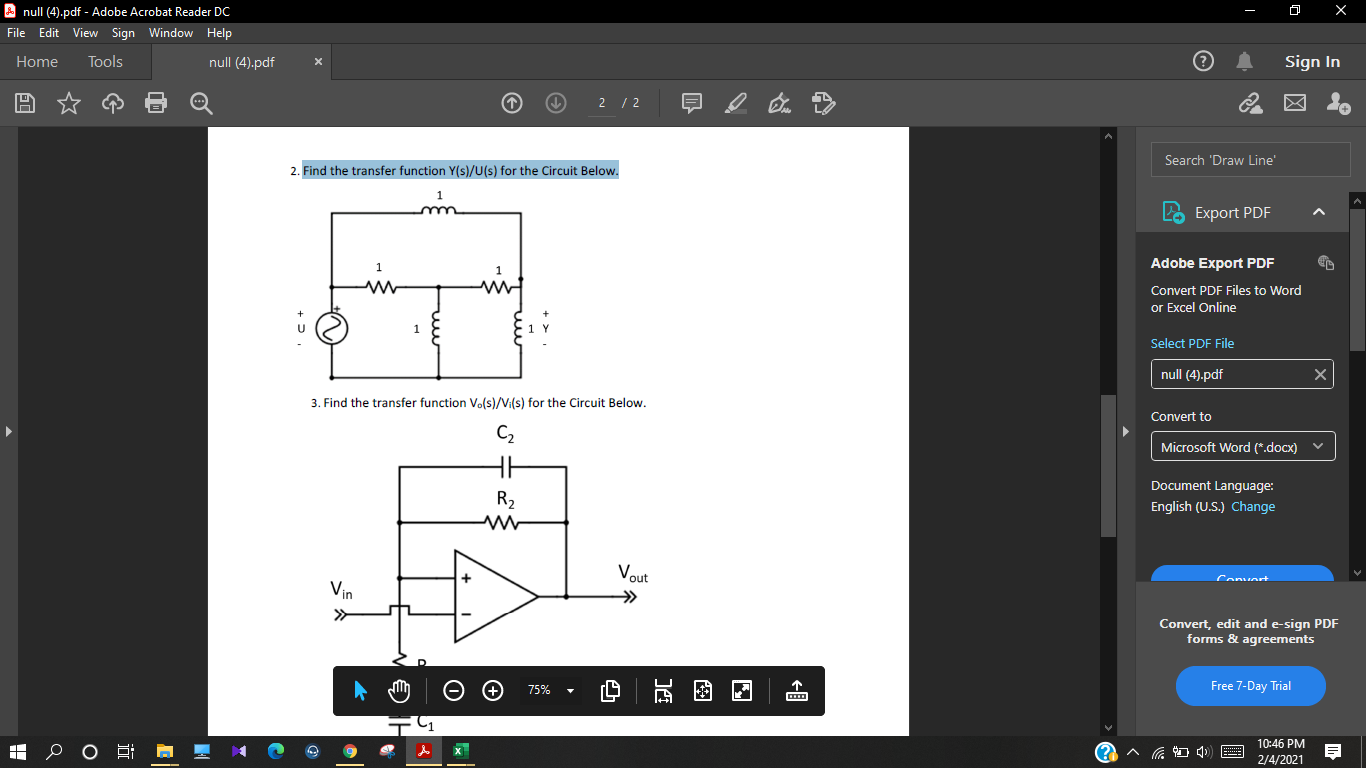Open the View menu
1366x768 pixels.
click(x=85, y=32)
